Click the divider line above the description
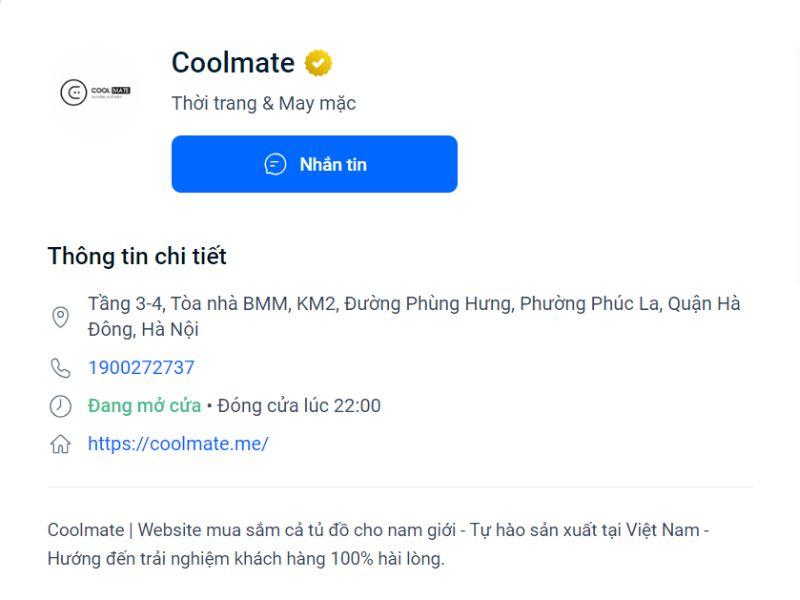Screen dimensions: 800x600 pos(400,487)
